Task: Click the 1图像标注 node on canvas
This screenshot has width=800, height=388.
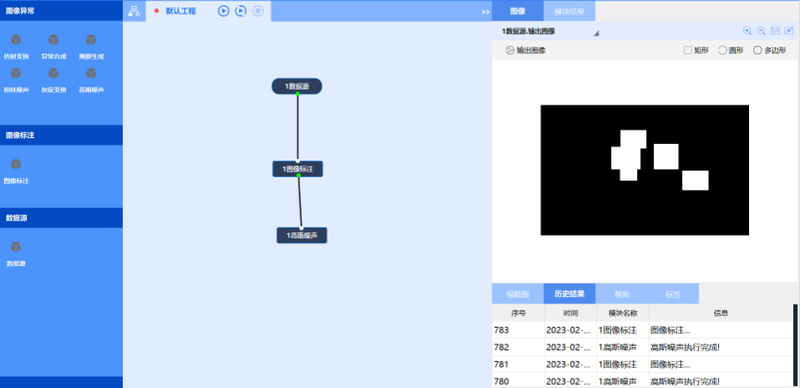Action: 297,169
